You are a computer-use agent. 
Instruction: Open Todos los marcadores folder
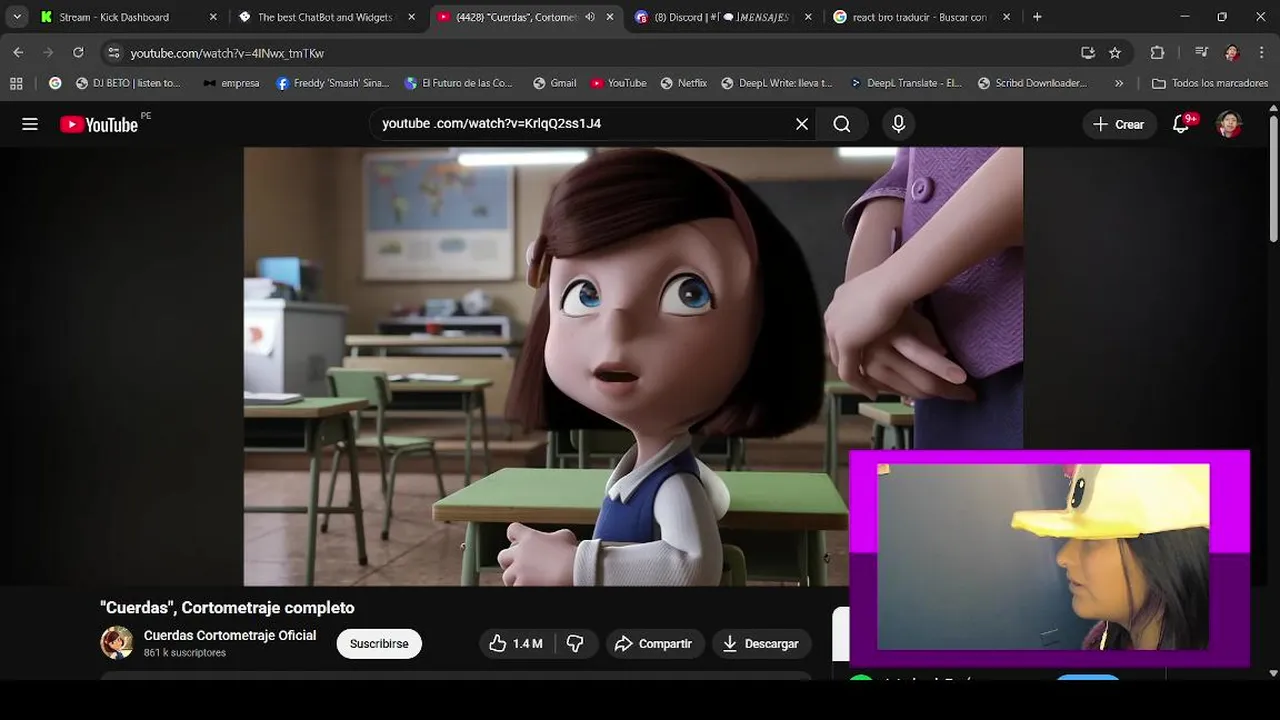1210,83
